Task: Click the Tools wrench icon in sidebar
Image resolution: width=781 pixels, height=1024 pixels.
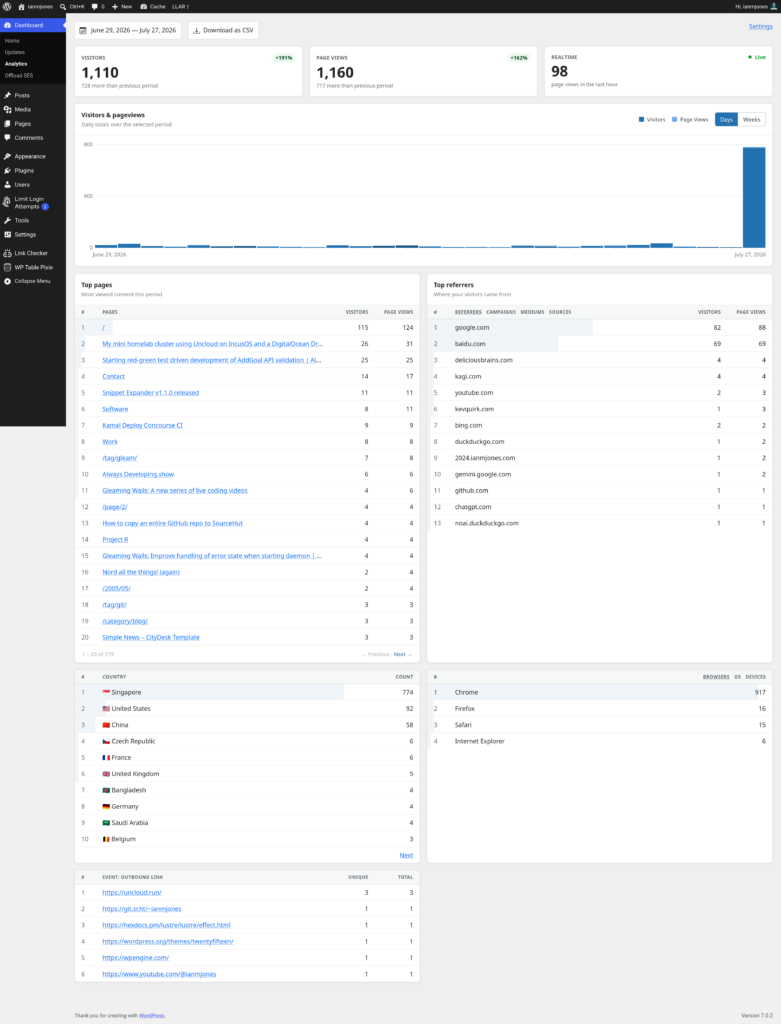Action: (7, 220)
